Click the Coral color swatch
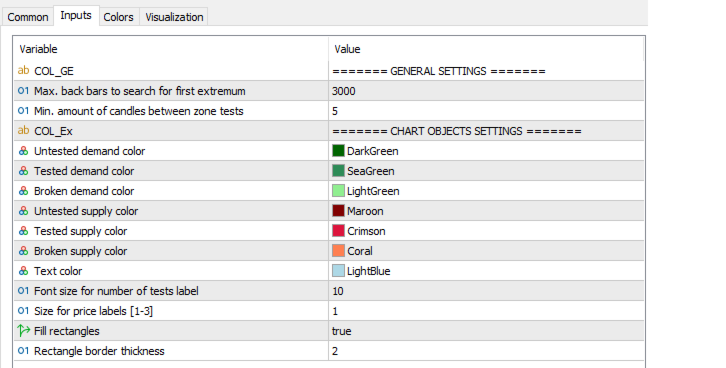The image size is (726, 368). (338, 251)
